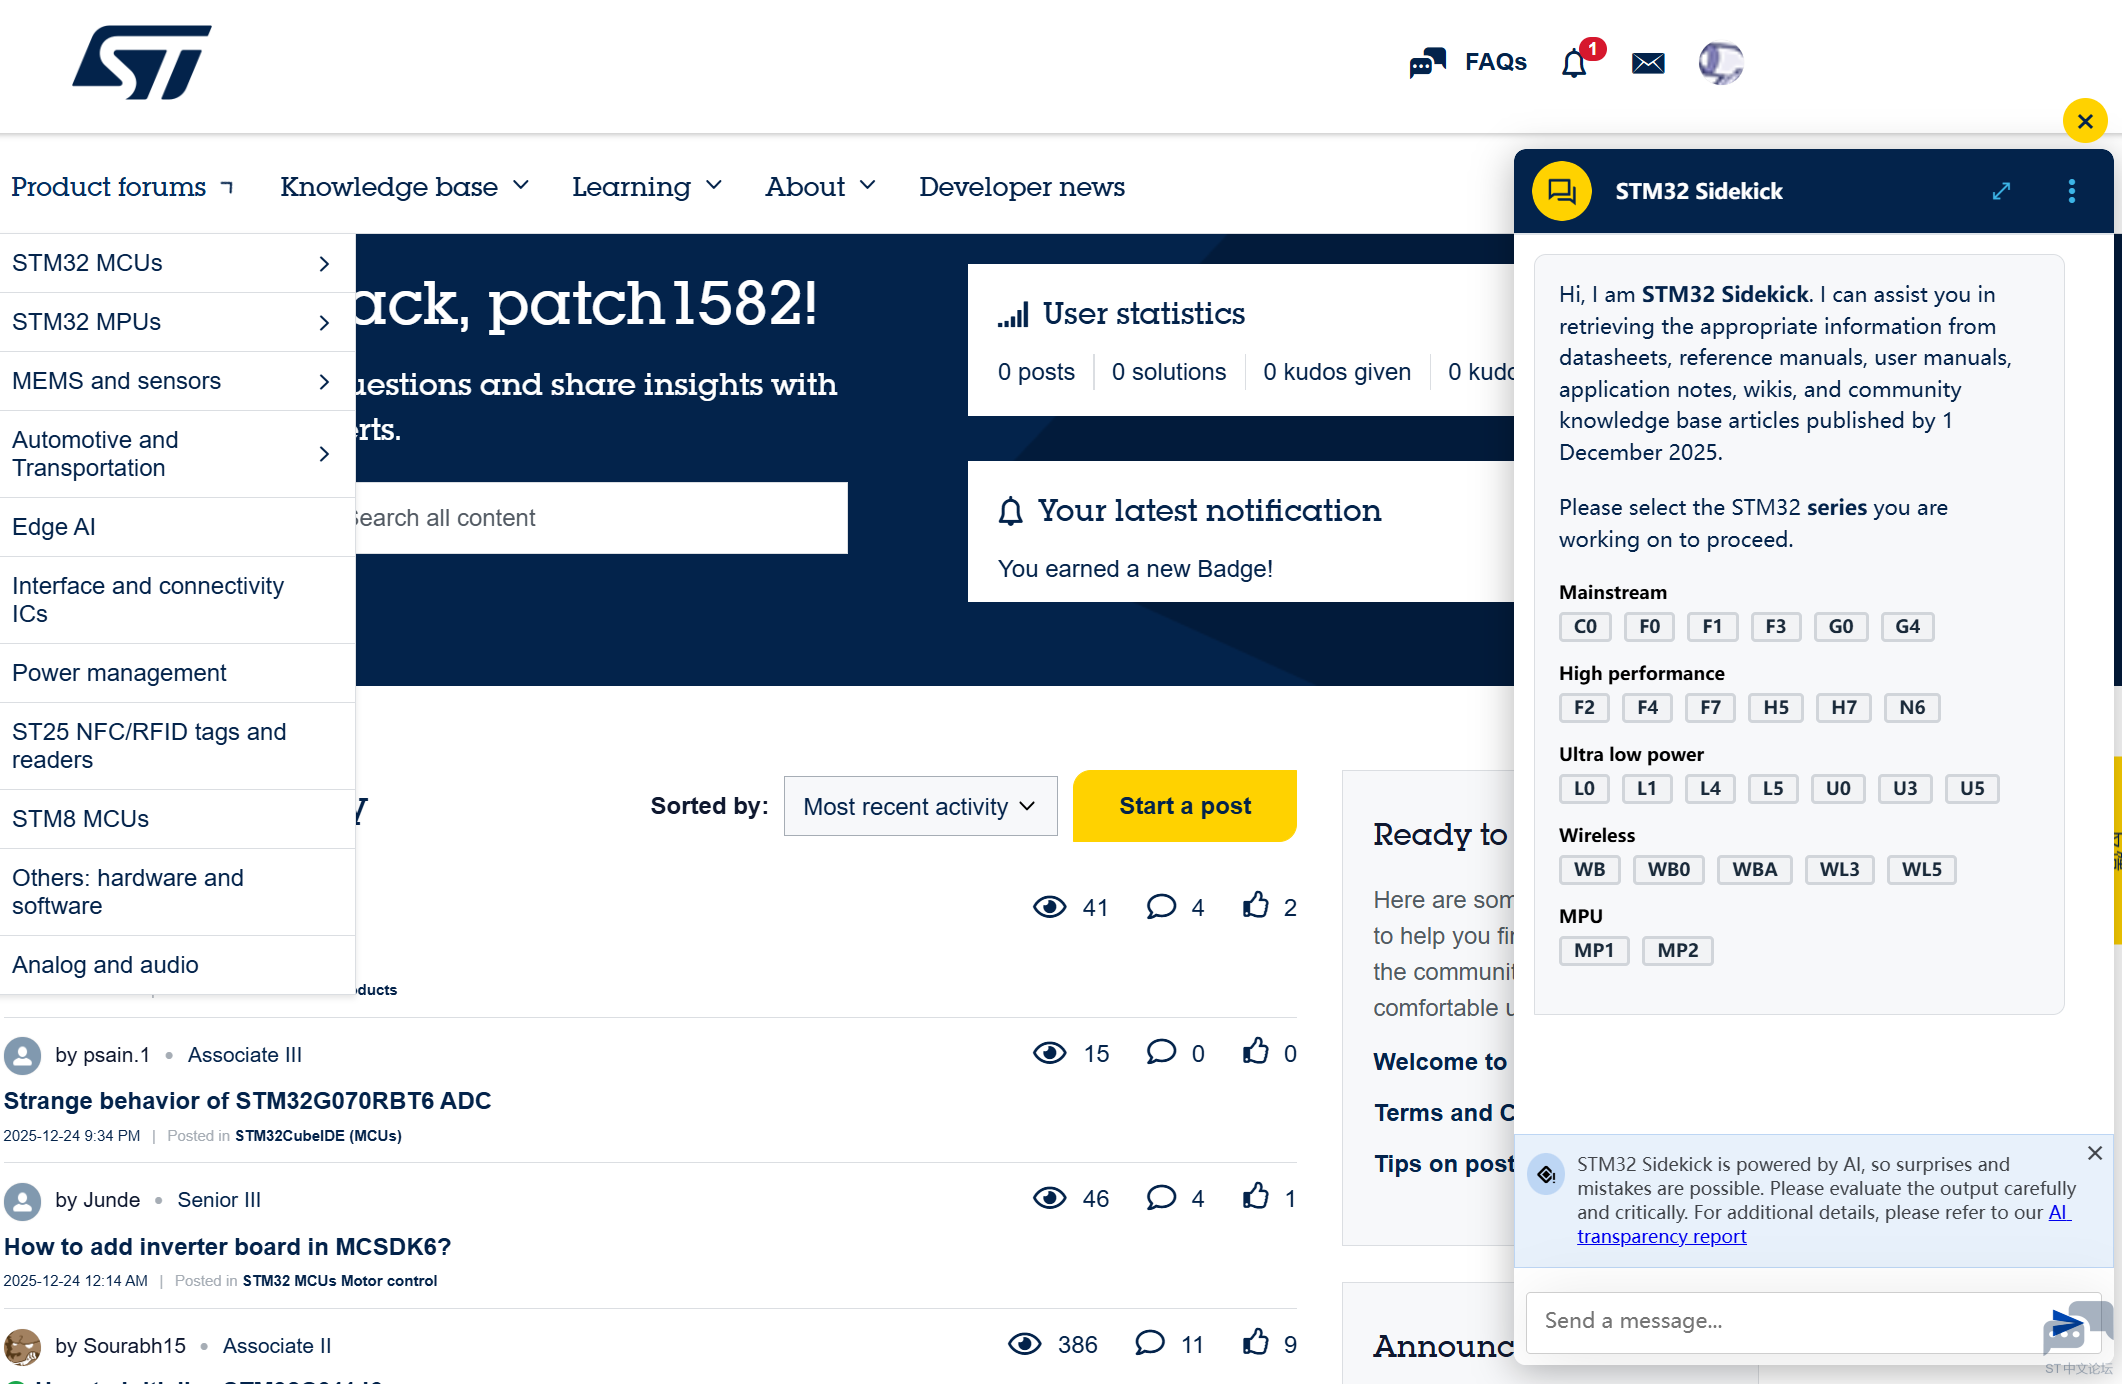Open the AI transparency report link

1661,1237
